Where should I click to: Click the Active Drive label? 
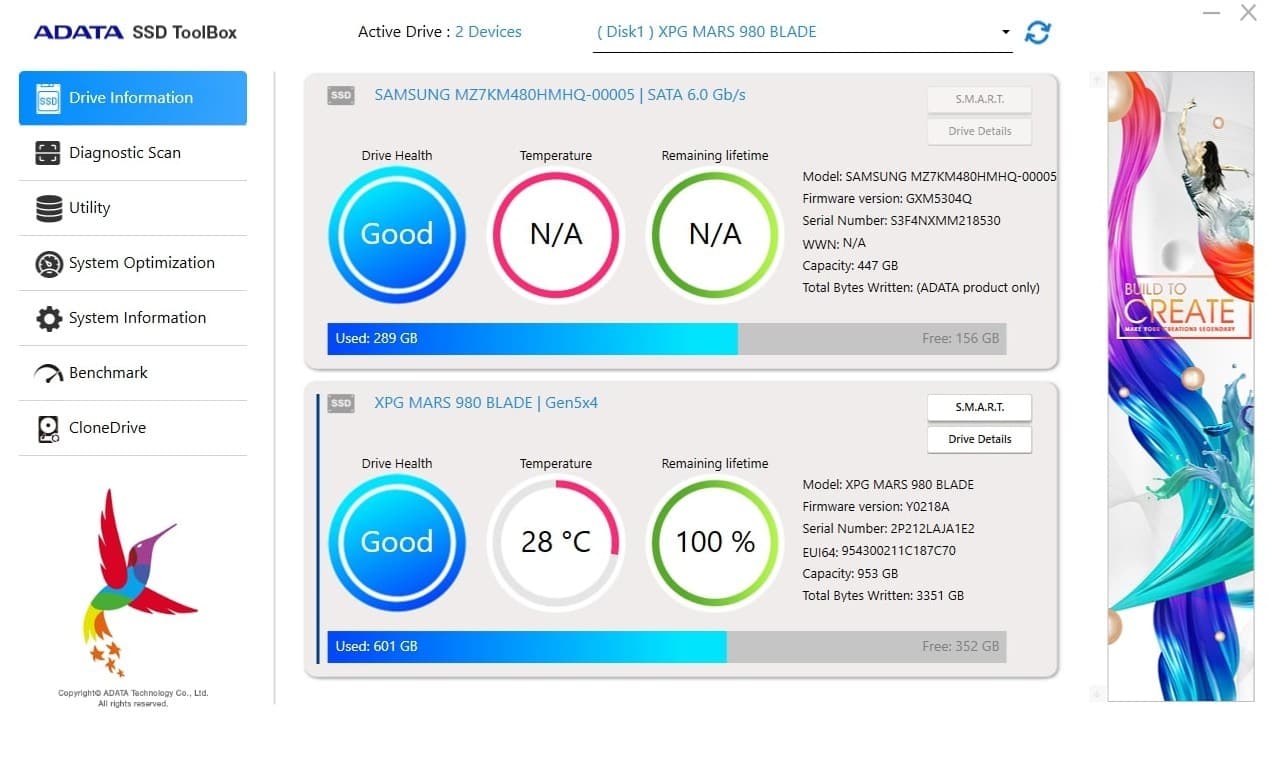pyautogui.click(x=402, y=32)
